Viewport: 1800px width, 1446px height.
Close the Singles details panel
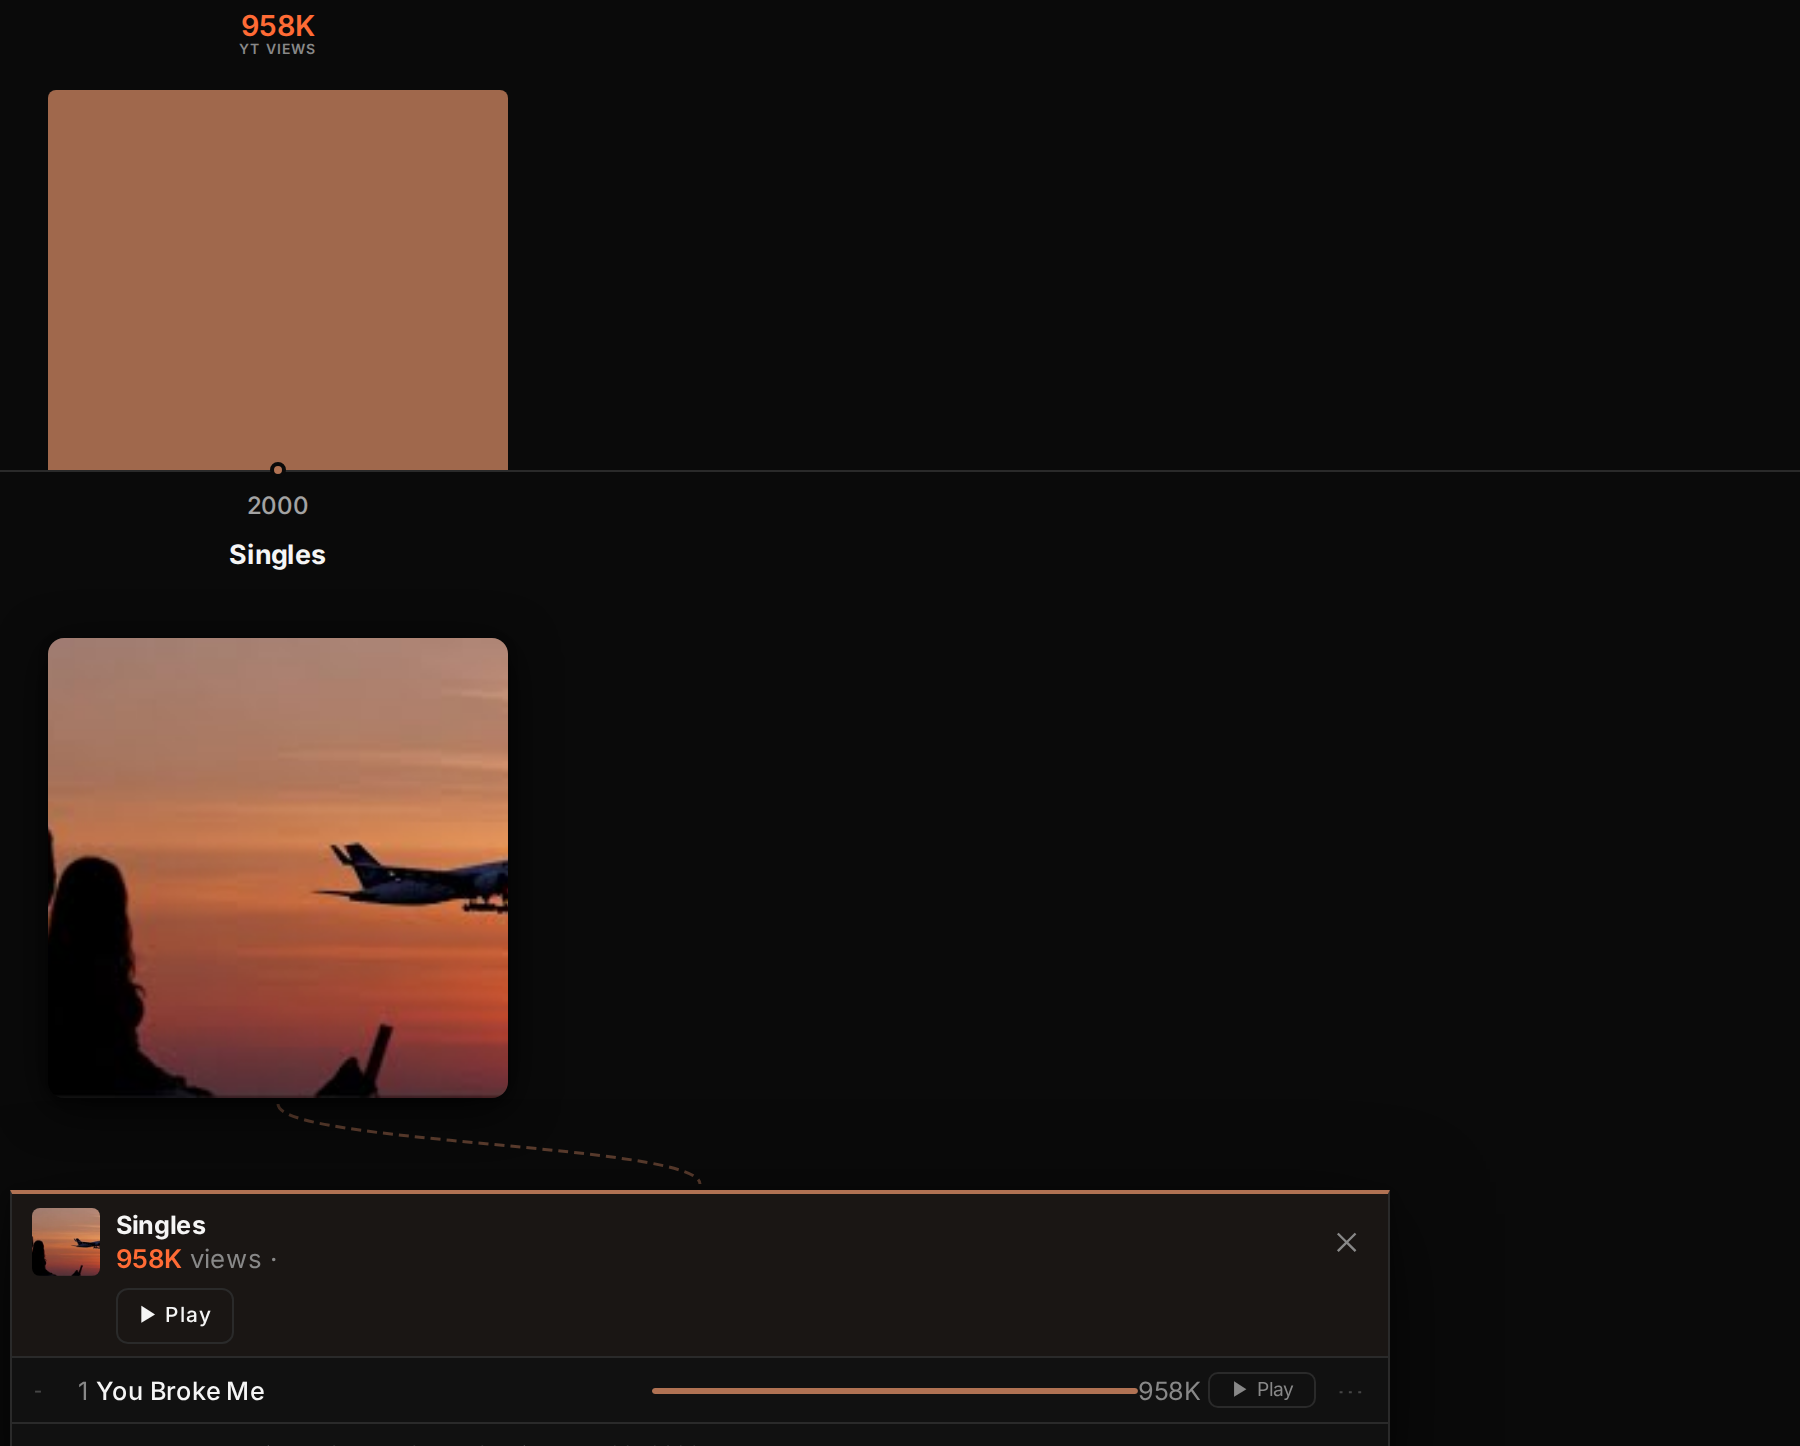coord(1346,1242)
